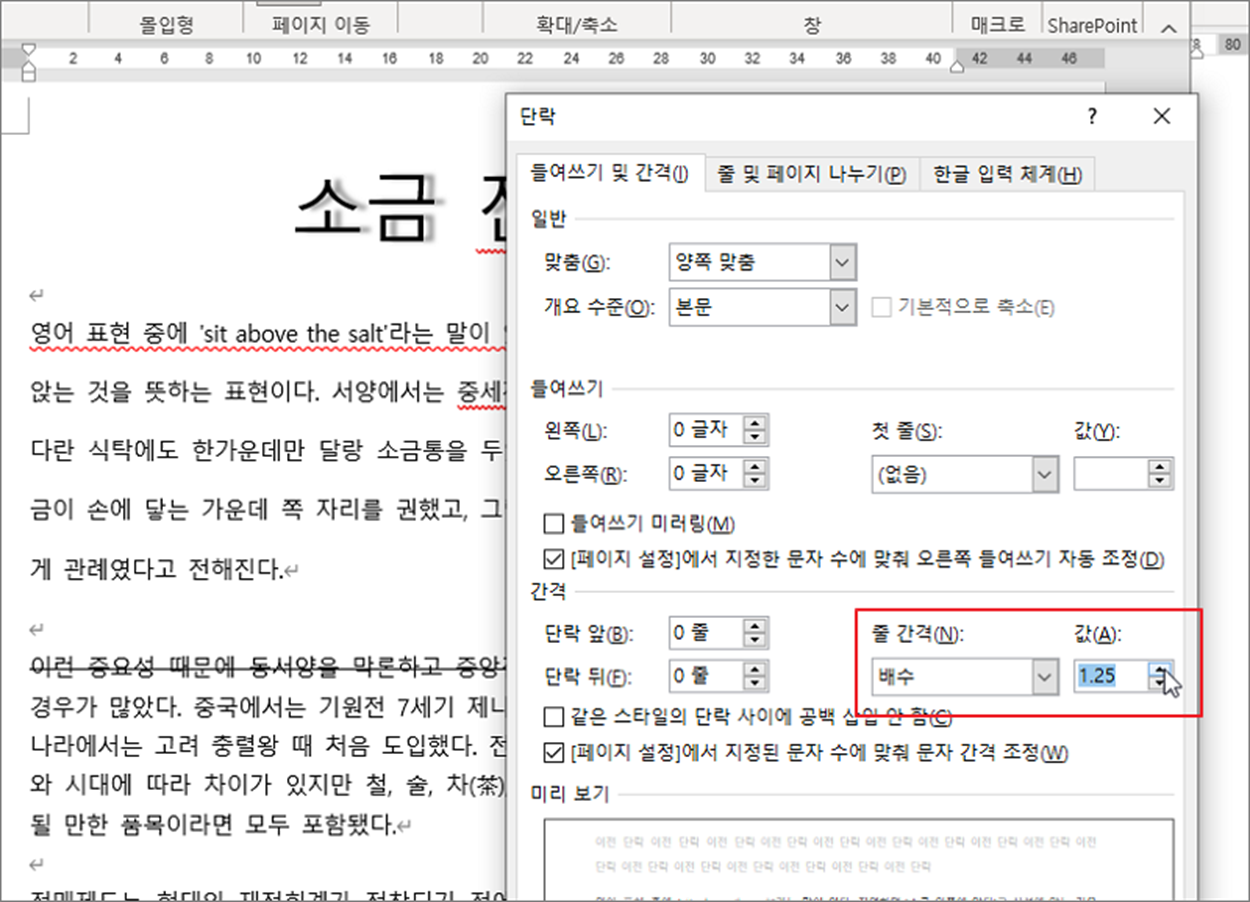Adjust the 왼쪽 indent spinner

(x=756, y=431)
